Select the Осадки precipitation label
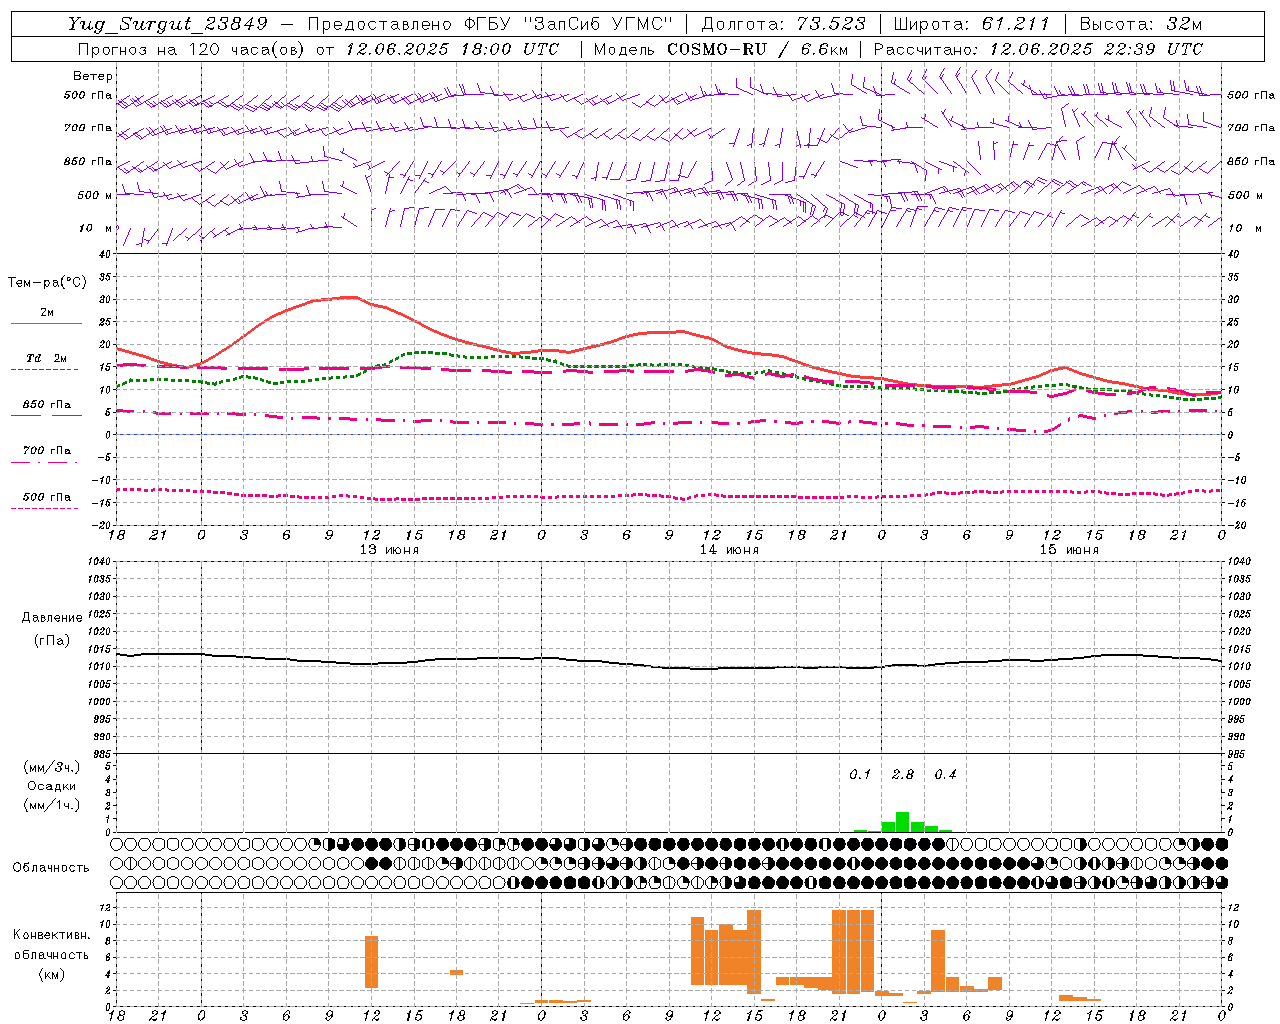The image size is (1280, 1024). 52,786
